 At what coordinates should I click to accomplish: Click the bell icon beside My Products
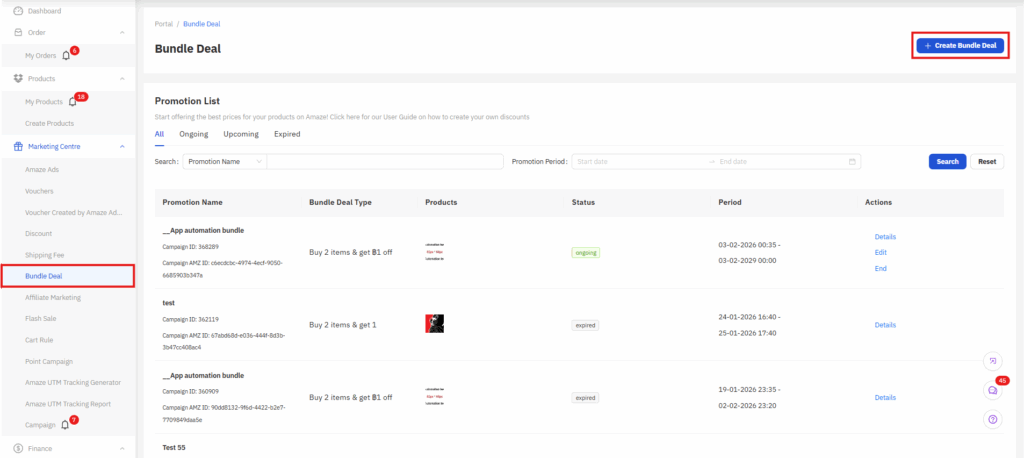pos(72,102)
